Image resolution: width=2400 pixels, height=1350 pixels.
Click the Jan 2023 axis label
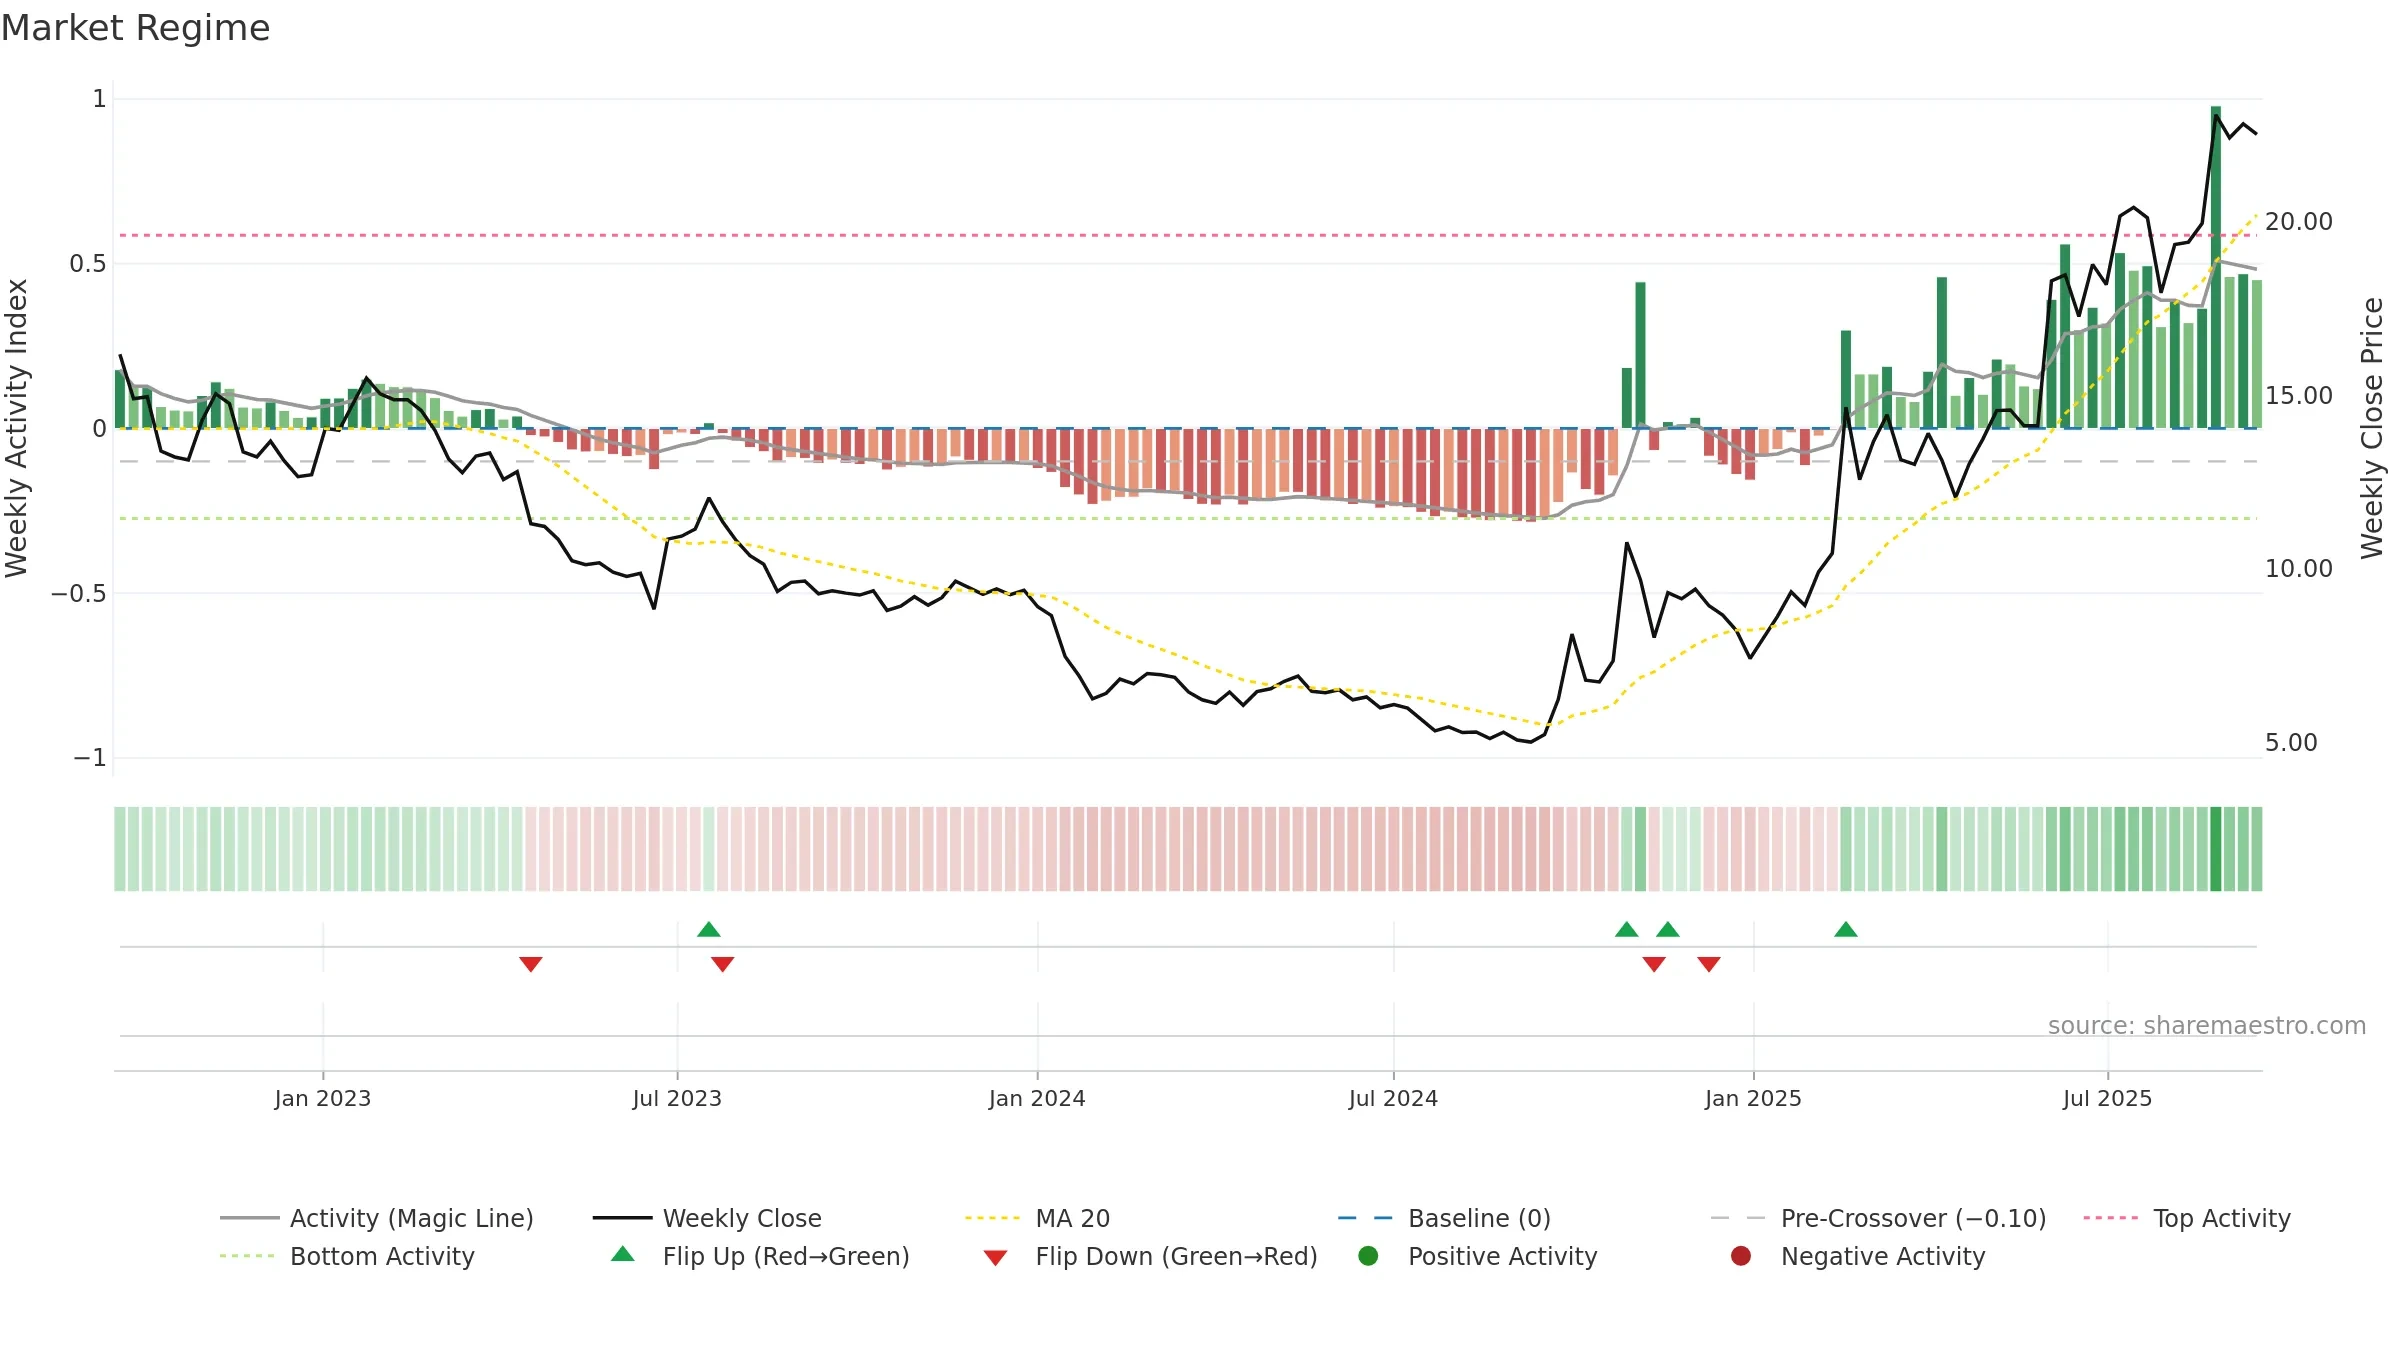[x=323, y=1098]
